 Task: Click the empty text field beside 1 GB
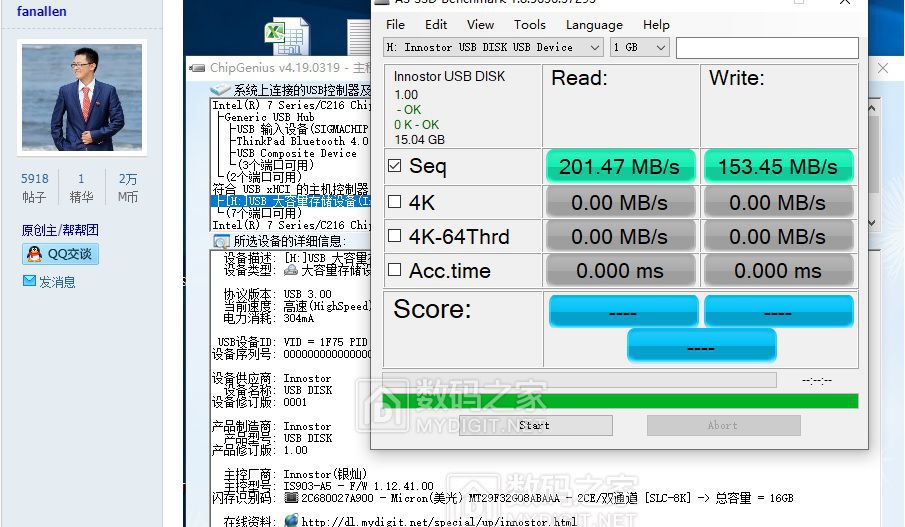(767, 48)
